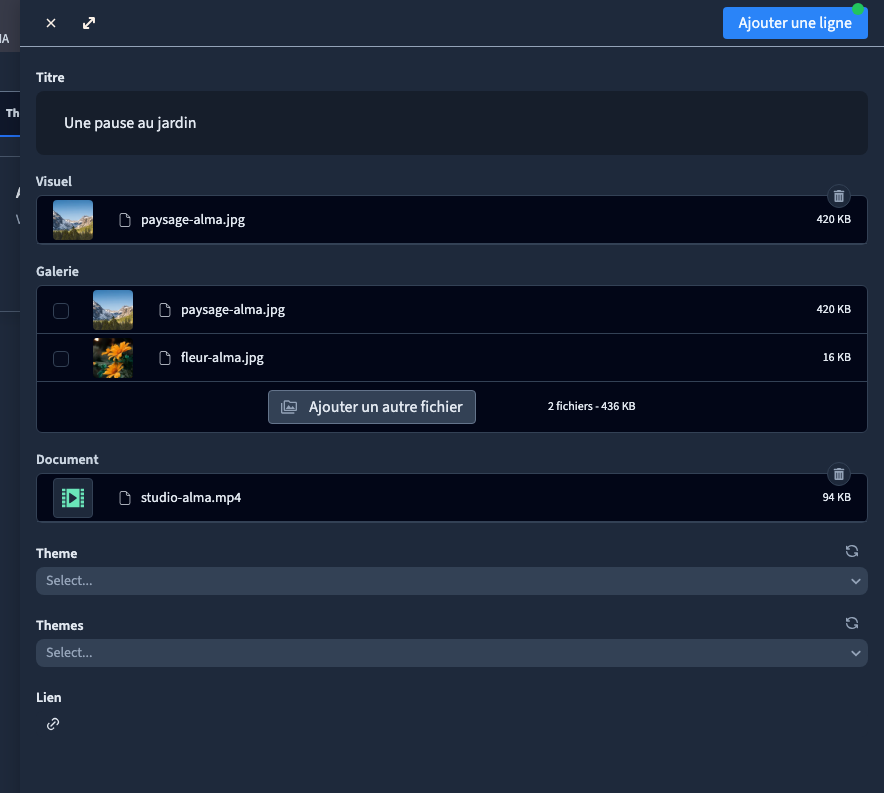Screen dimensions: 884x793
Task: Check the box for paysage-alma.jpg in Galerie
Action: click(x=61, y=311)
